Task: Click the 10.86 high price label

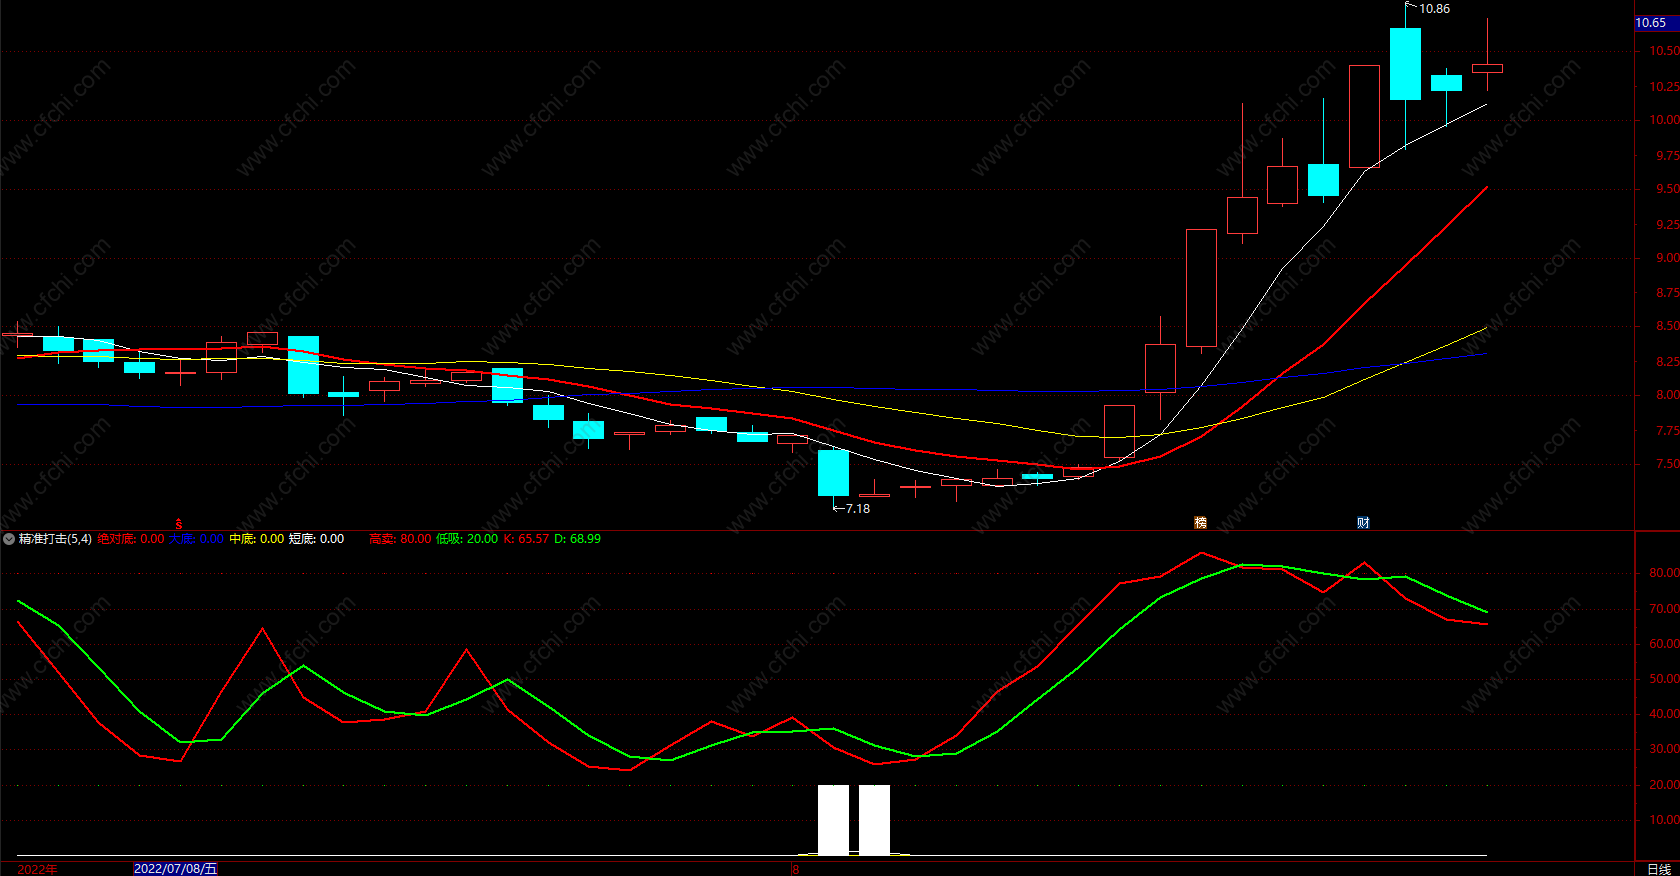Action: pos(1434,9)
